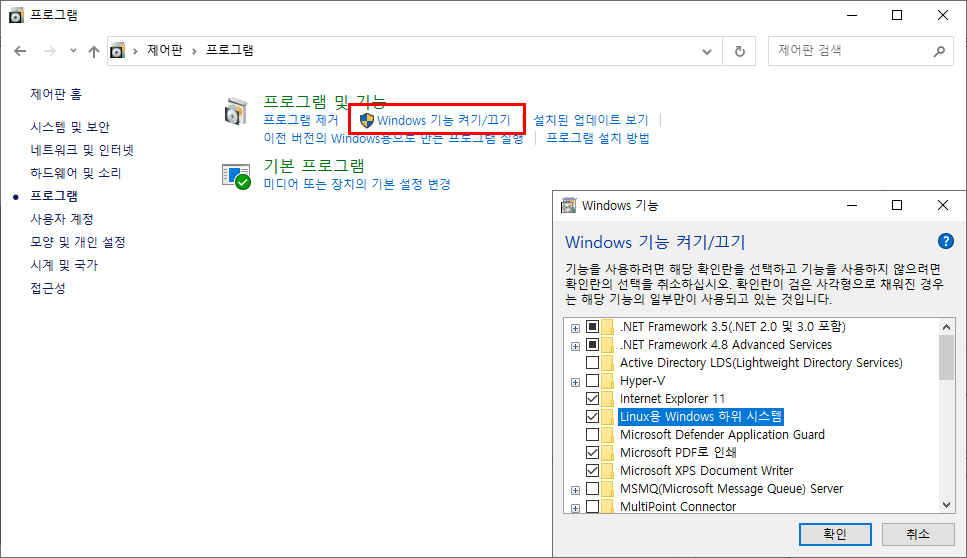Click the feature list scroll up arrow

tap(946, 327)
